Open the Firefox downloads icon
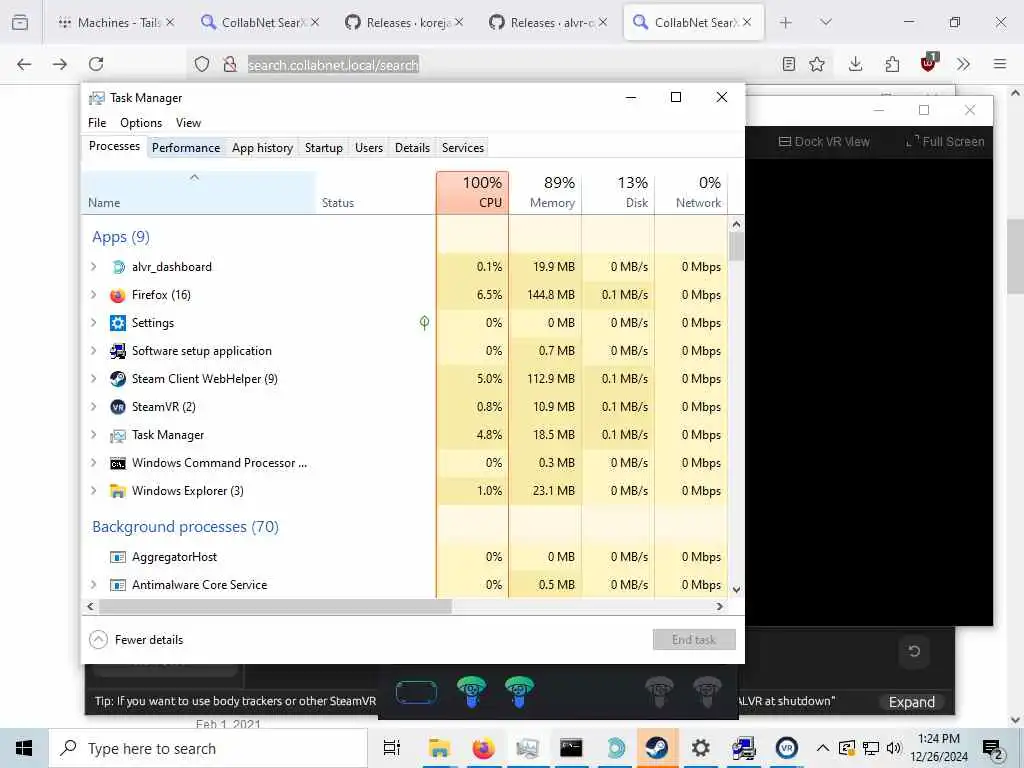 (856, 64)
